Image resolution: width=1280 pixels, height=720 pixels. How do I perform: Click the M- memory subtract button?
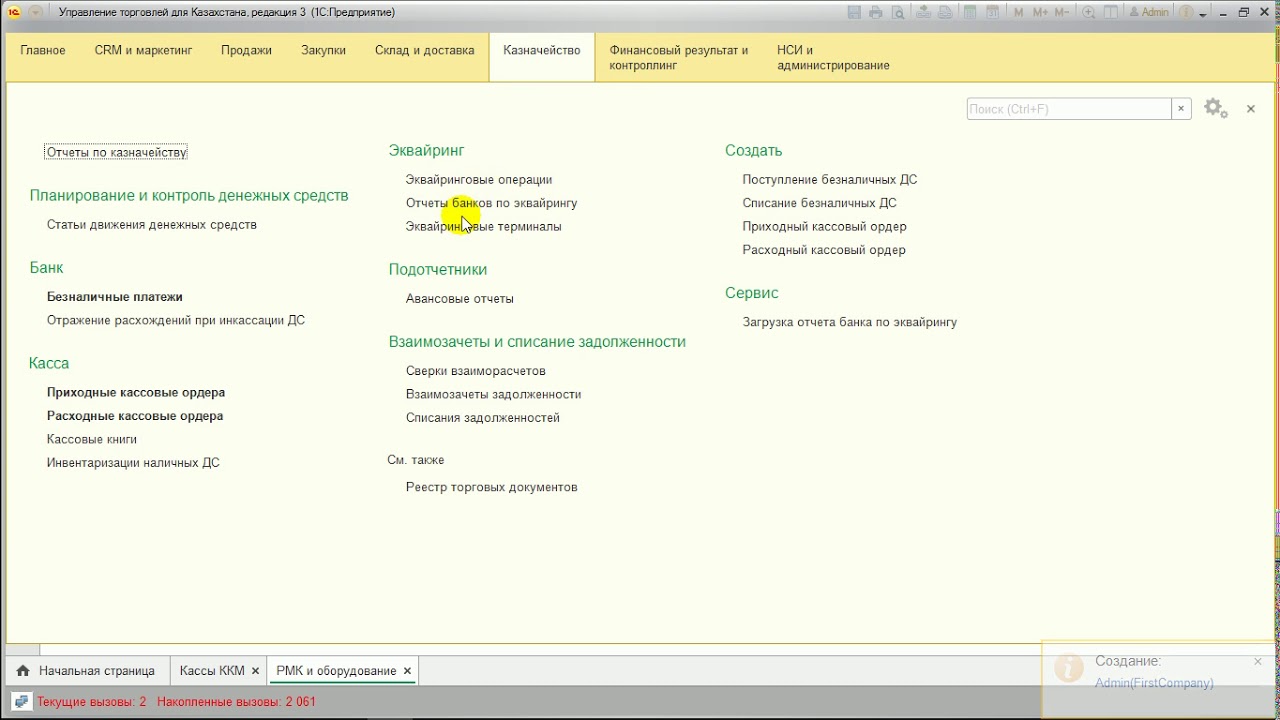[1062, 13]
